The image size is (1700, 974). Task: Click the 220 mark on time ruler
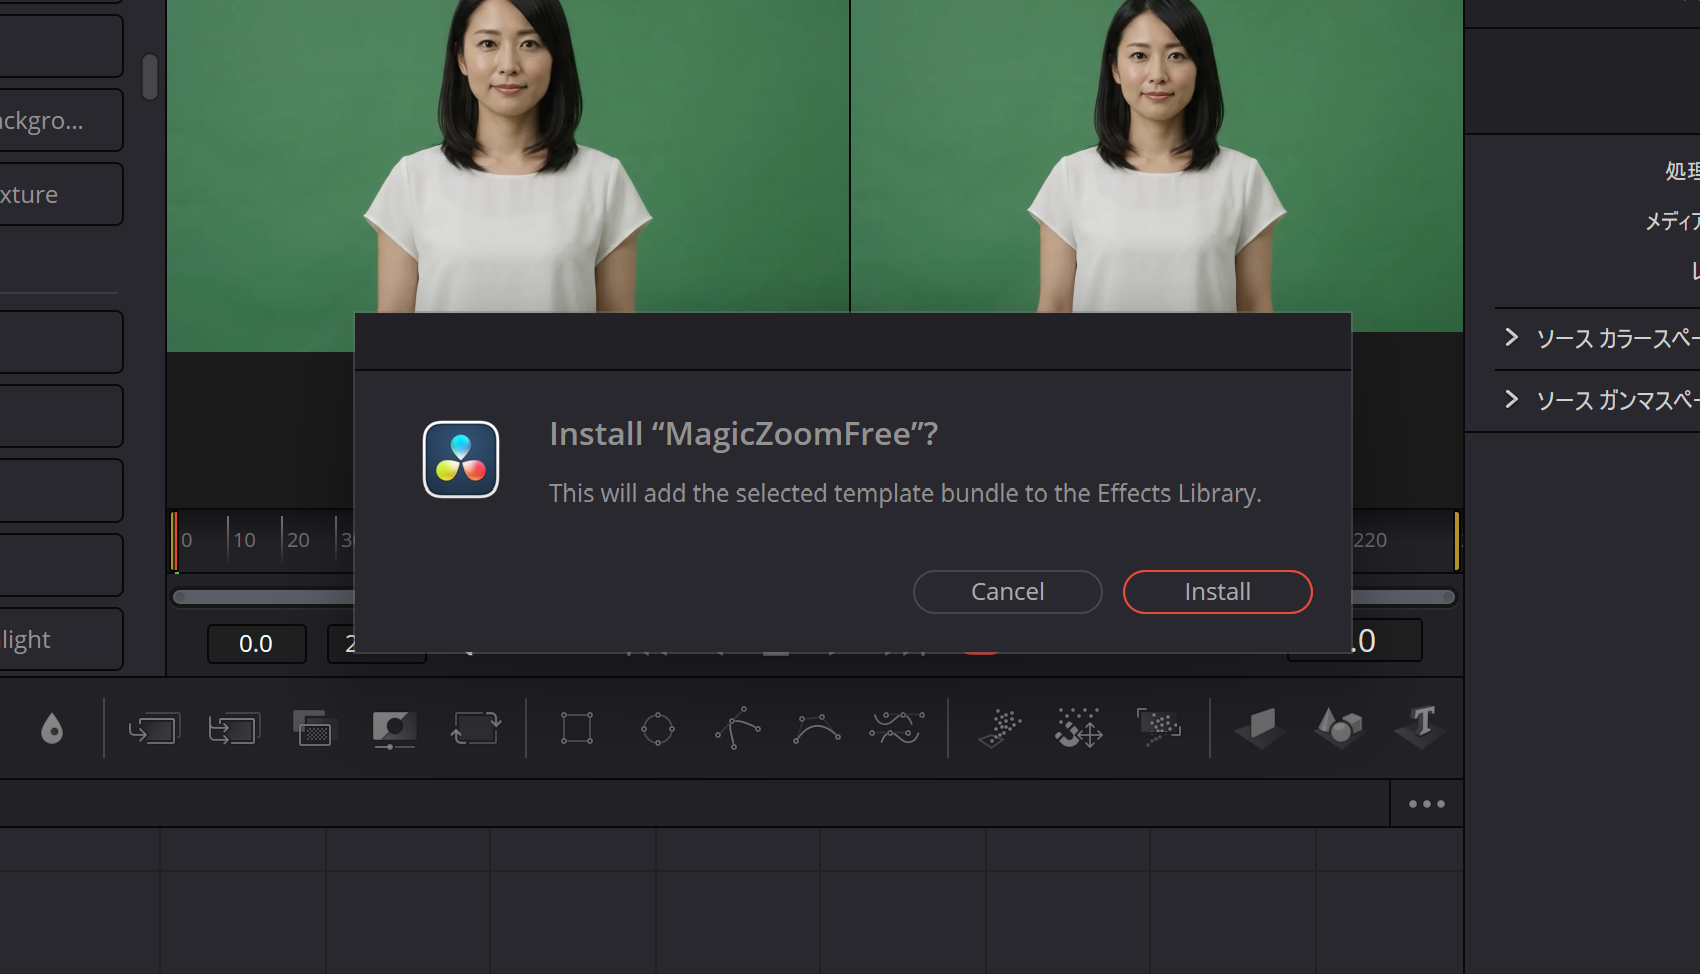1369,540
